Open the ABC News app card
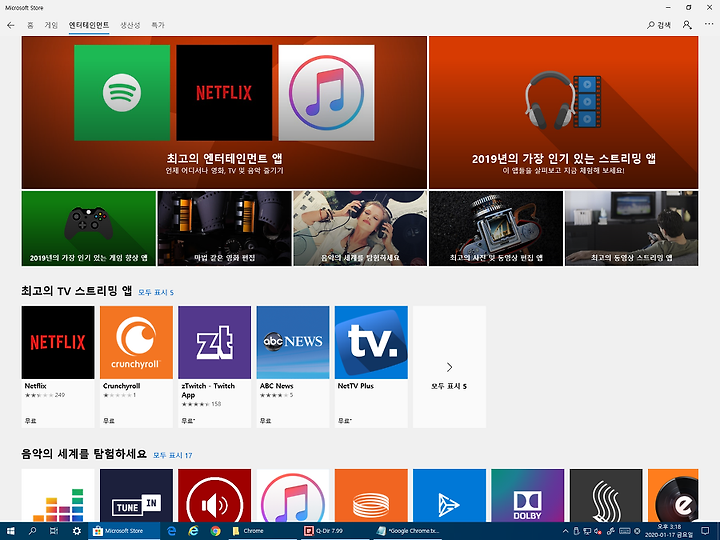Screen dimensions: 720x540 tap(293, 367)
